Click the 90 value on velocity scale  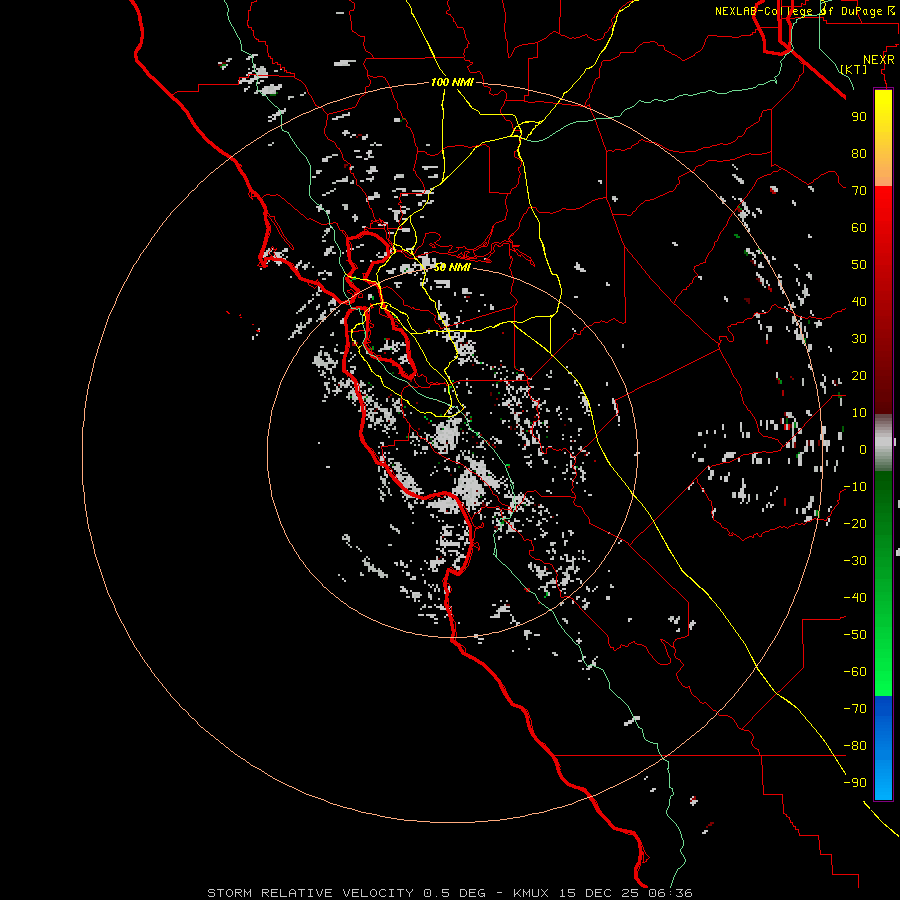click(x=859, y=117)
